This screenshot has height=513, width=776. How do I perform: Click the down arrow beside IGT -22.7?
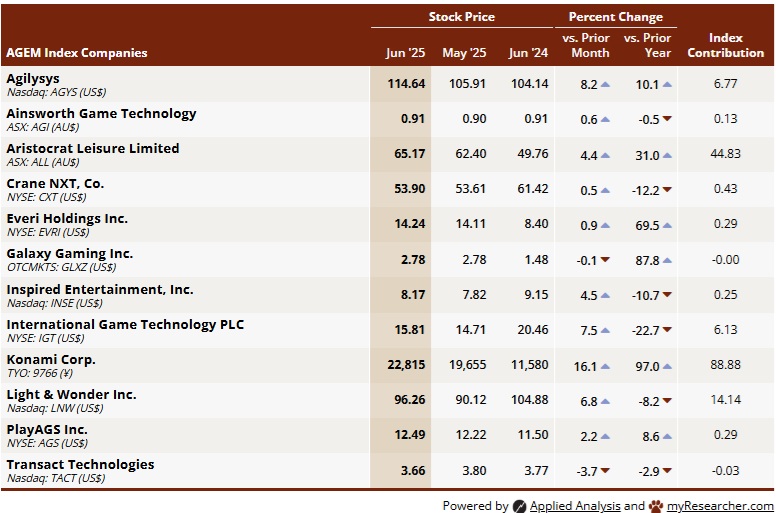coord(667,329)
